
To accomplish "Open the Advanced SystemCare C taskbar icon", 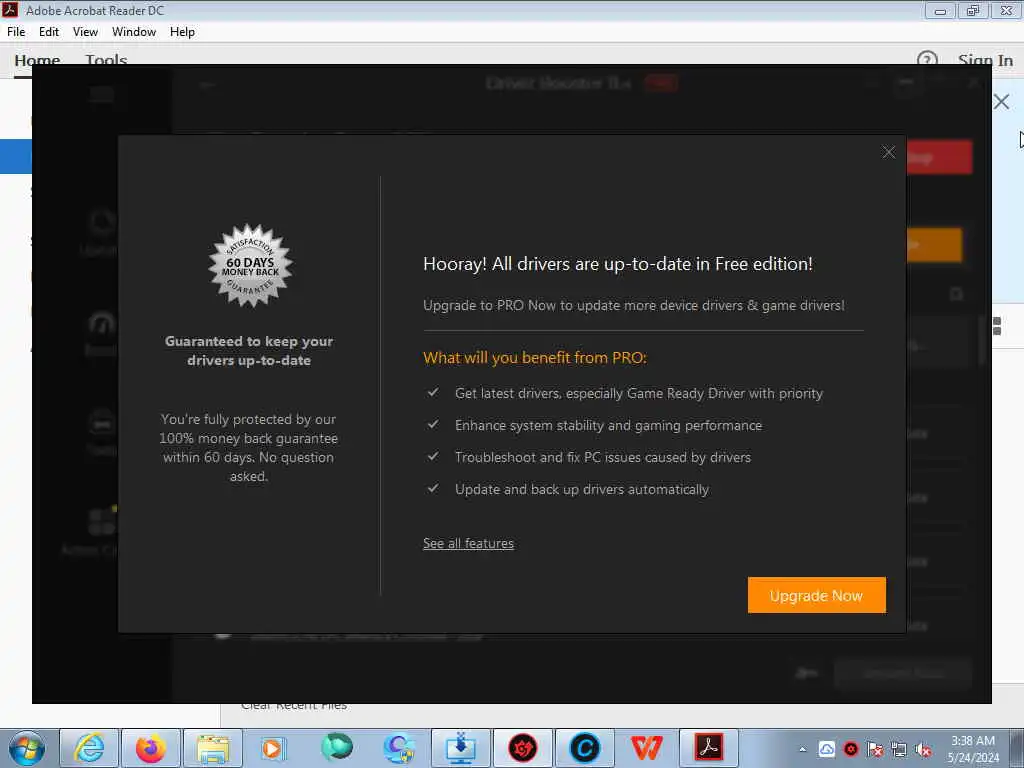I will point(584,748).
